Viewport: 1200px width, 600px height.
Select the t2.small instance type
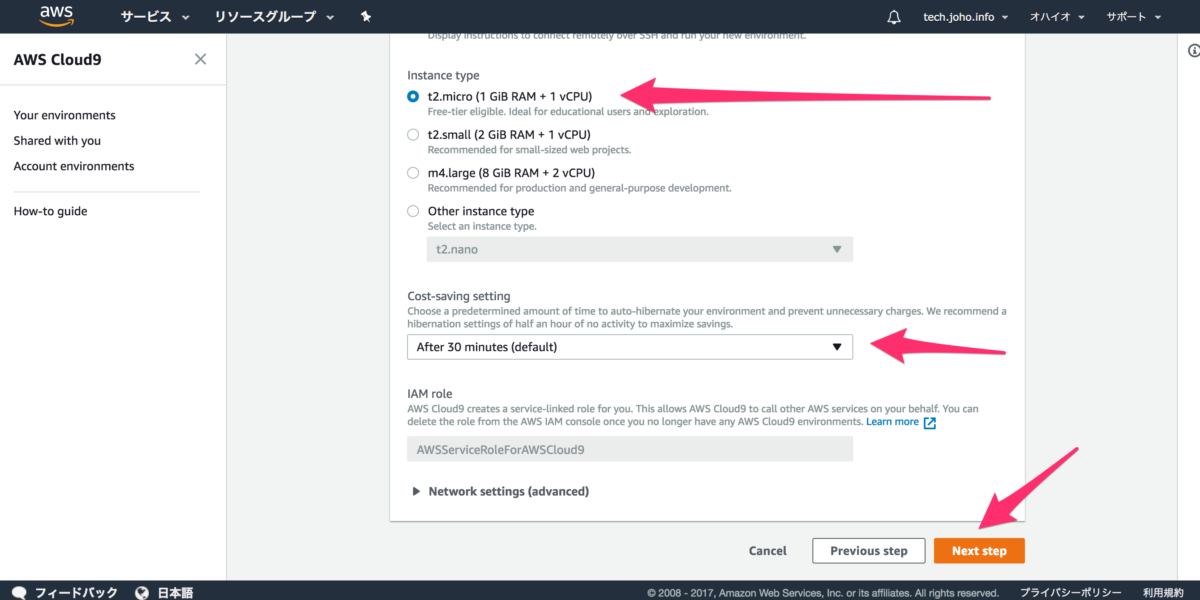[413, 134]
